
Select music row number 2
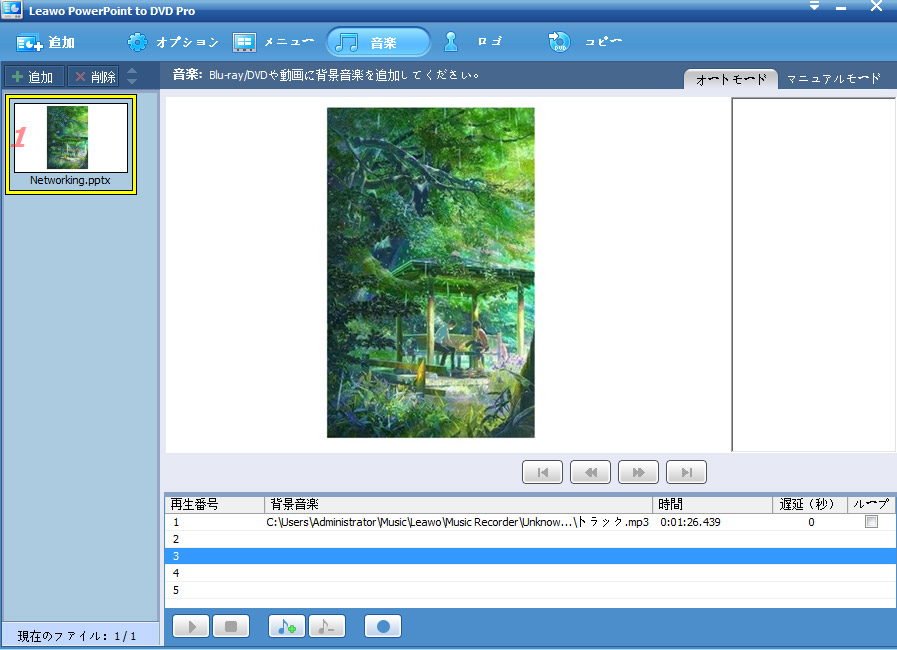(530, 539)
